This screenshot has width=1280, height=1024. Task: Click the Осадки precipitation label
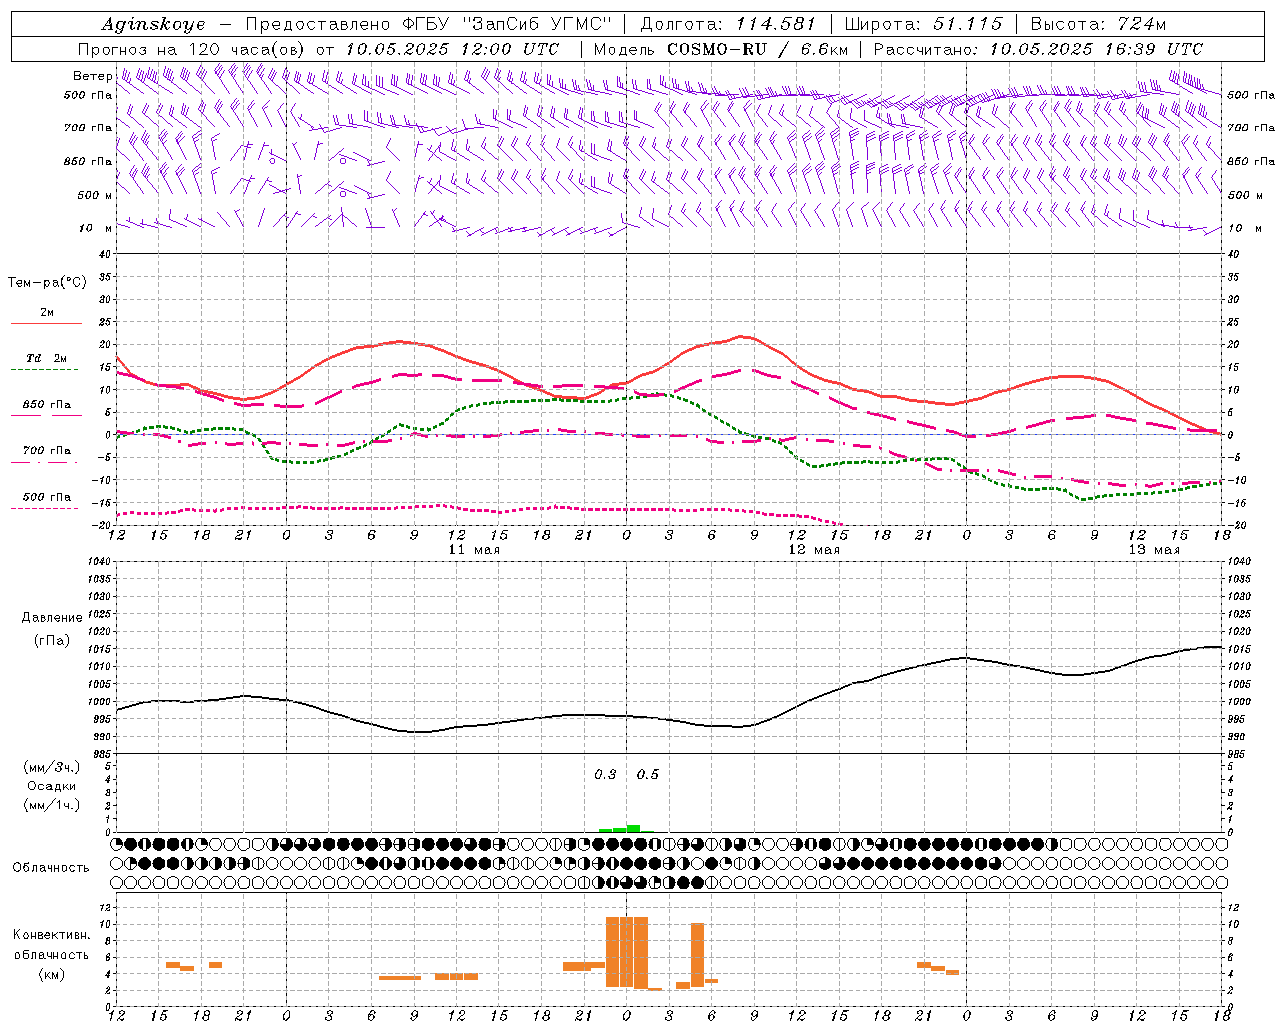pyautogui.click(x=52, y=786)
